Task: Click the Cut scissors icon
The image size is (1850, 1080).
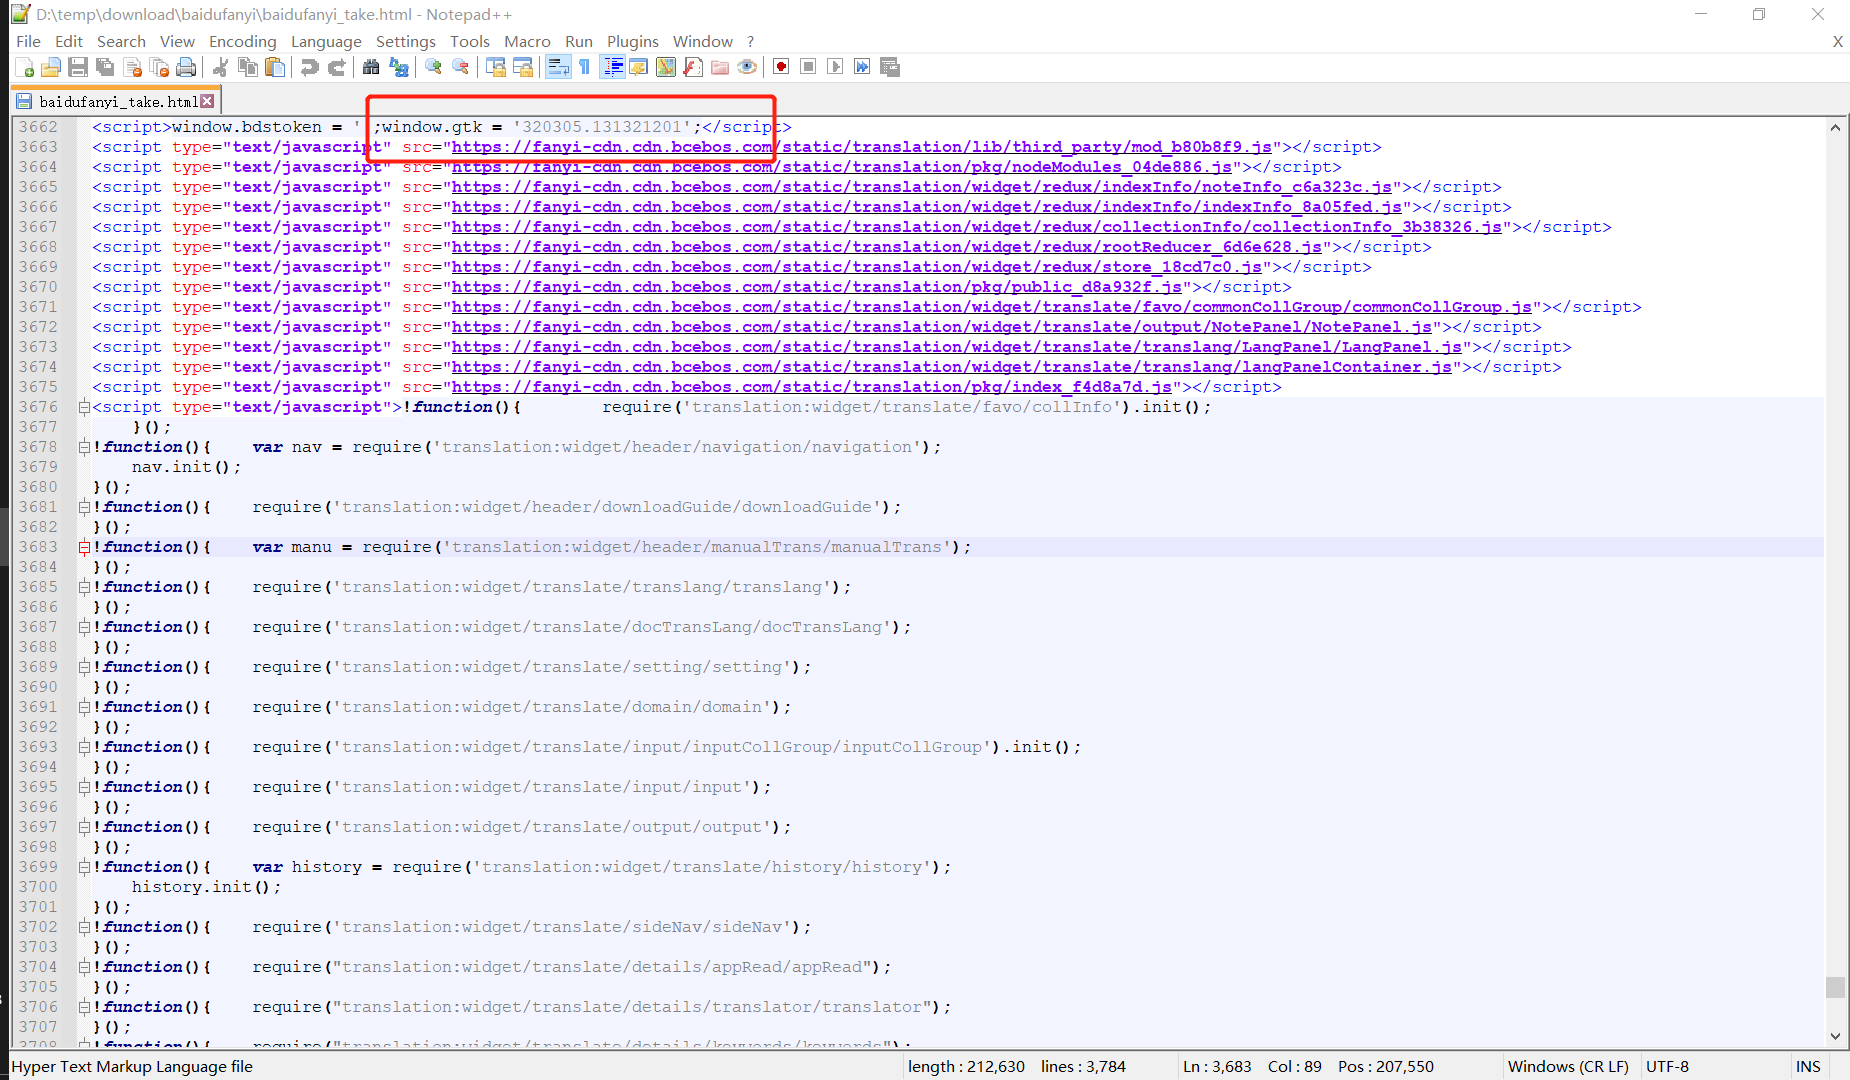Action: (221, 67)
